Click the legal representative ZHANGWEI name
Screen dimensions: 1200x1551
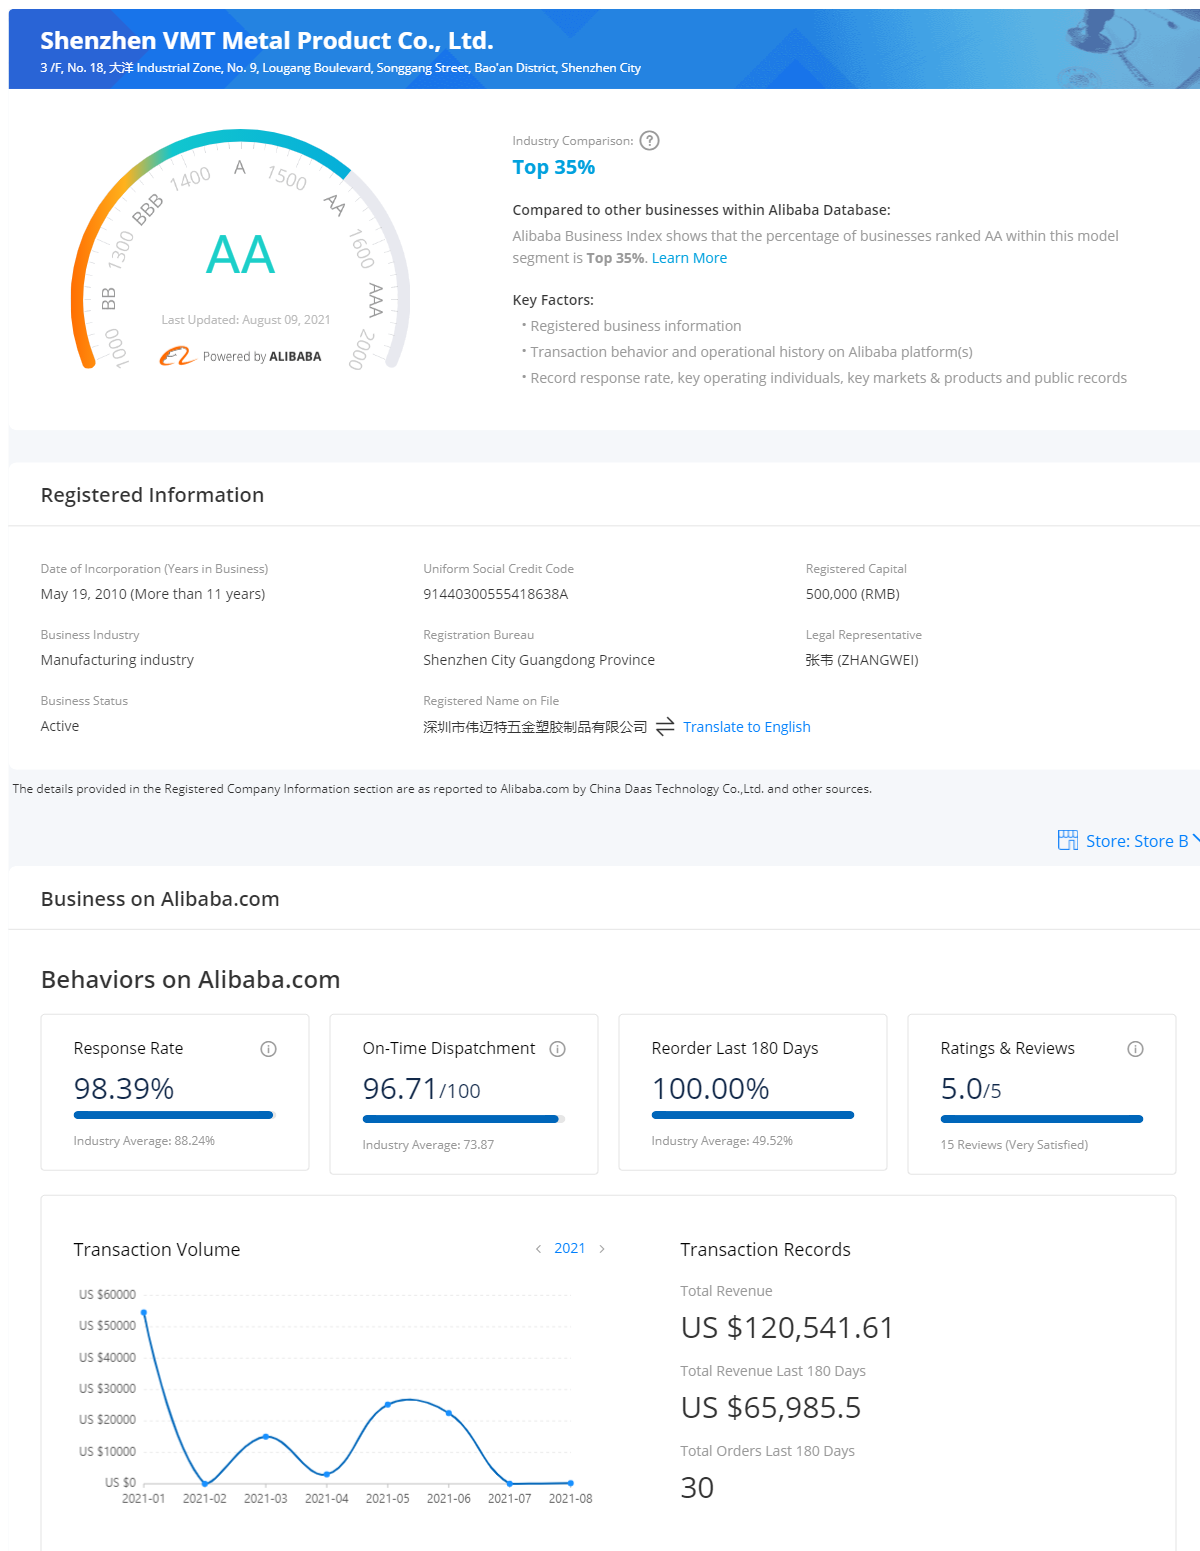tap(862, 660)
